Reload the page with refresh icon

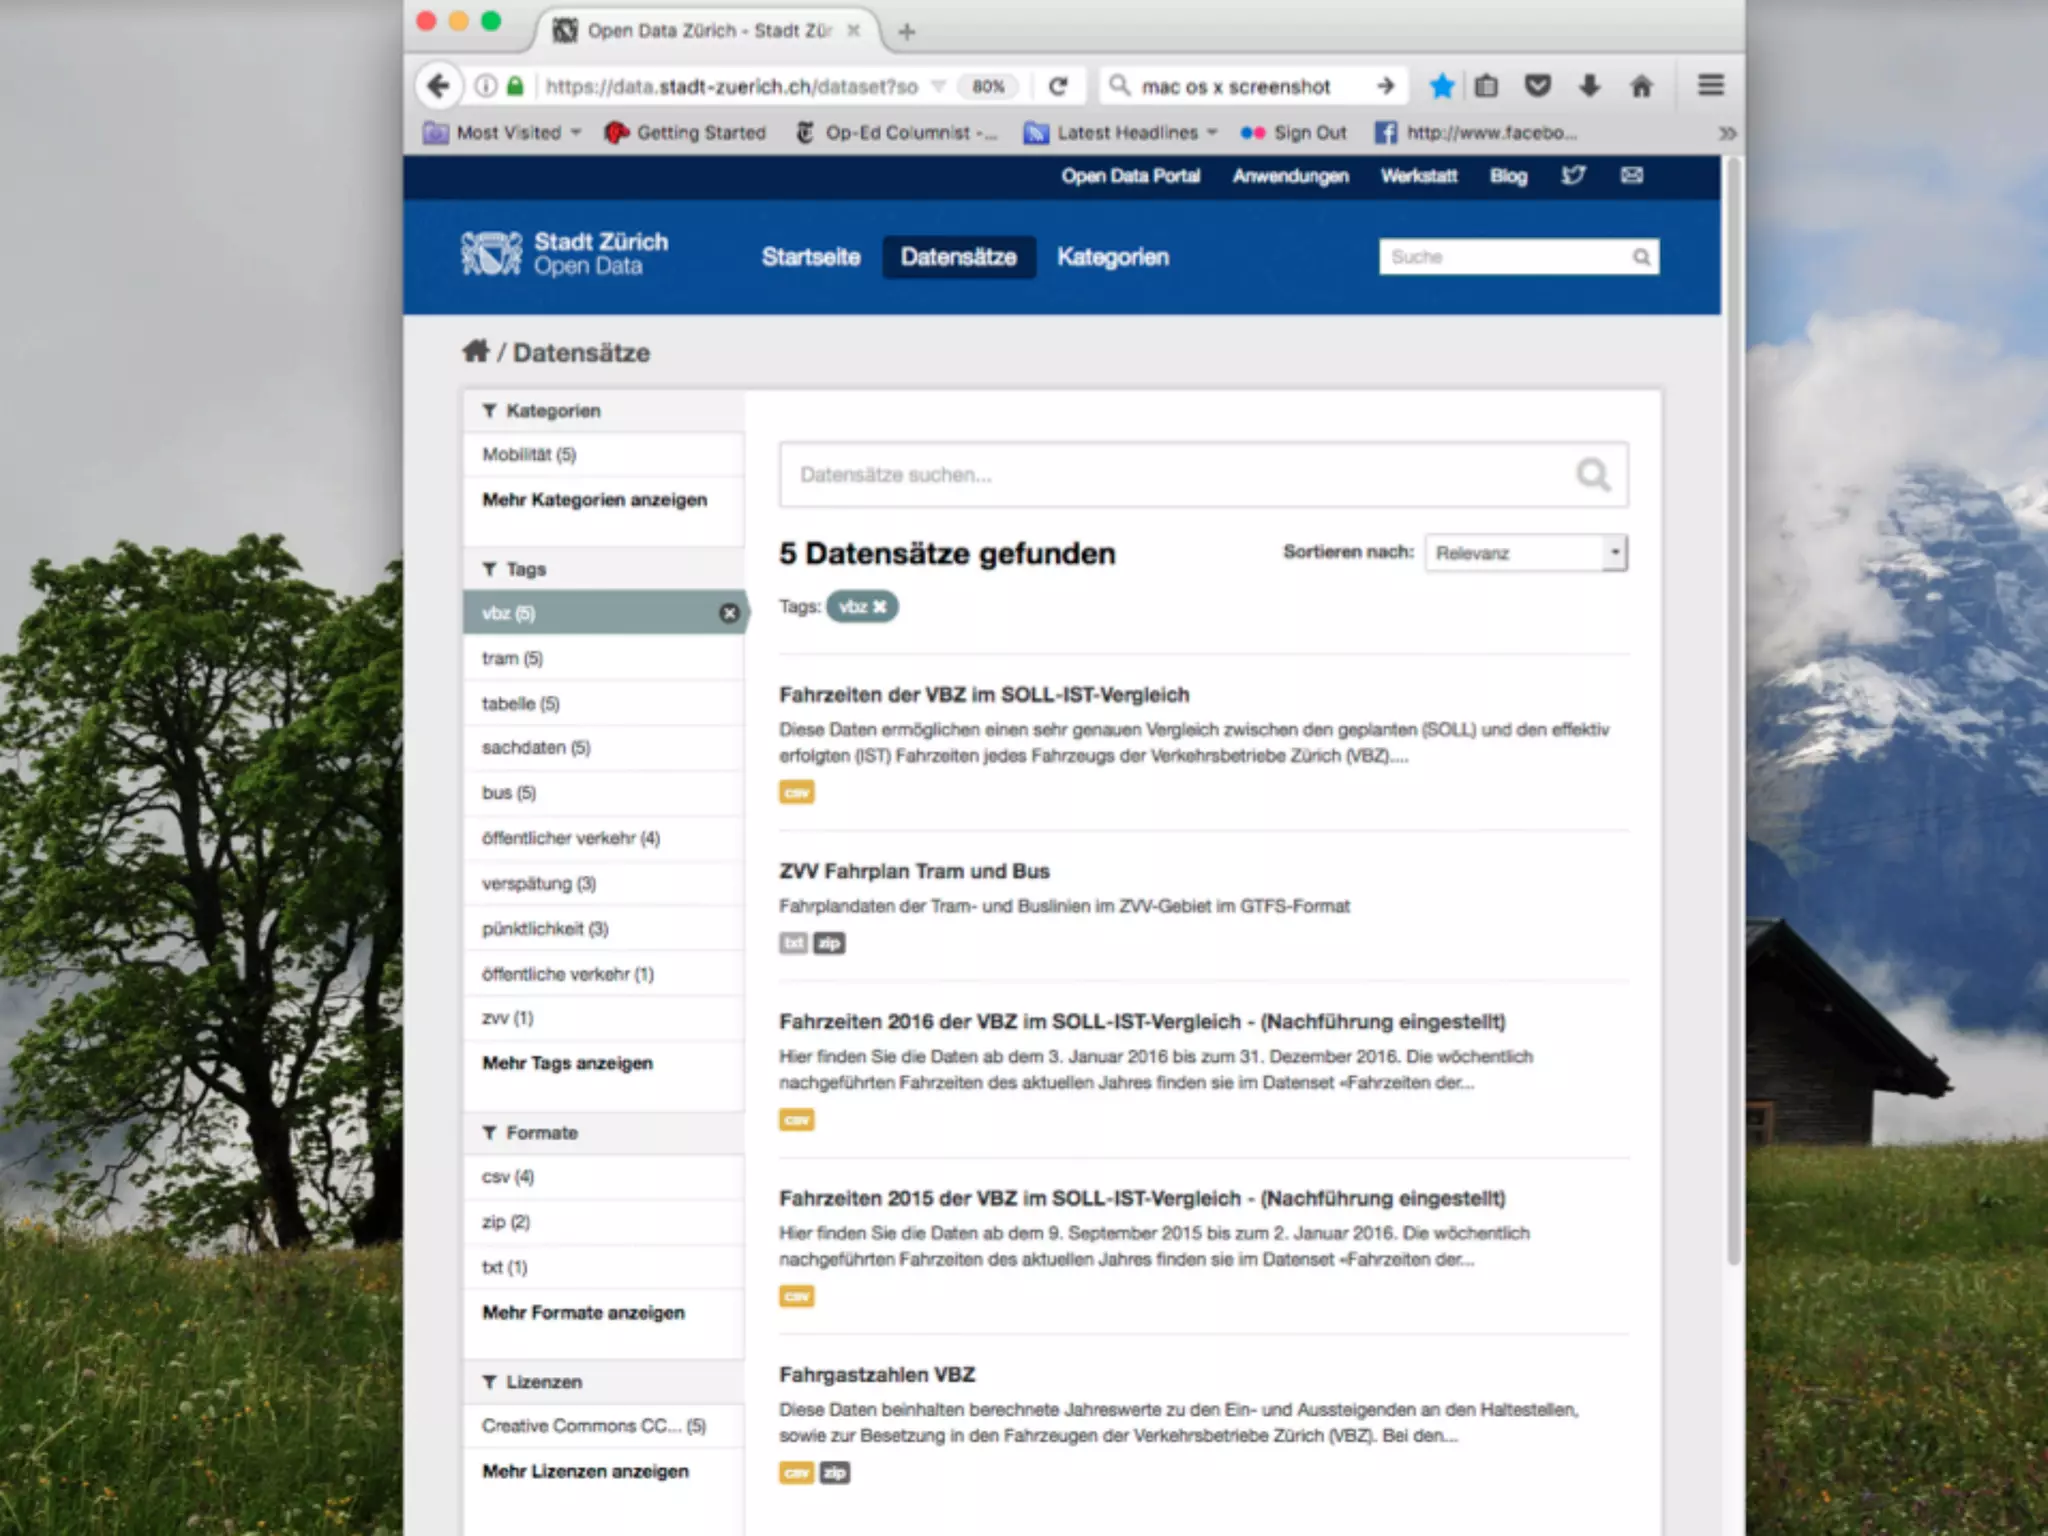click(1058, 86)
